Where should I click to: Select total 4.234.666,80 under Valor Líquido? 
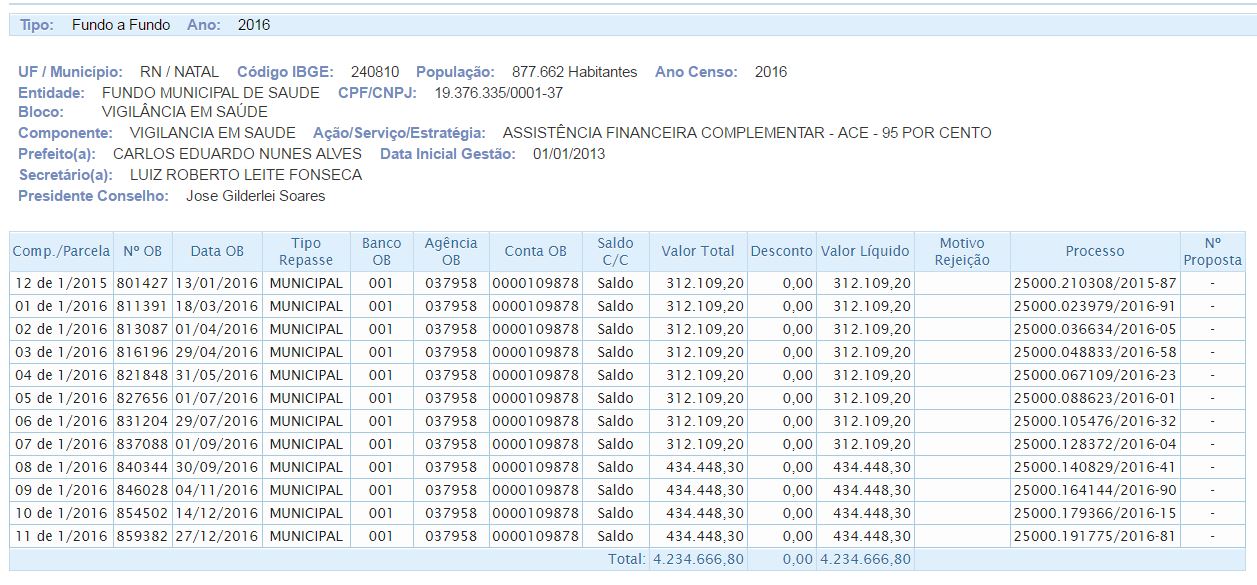[866, 559]
